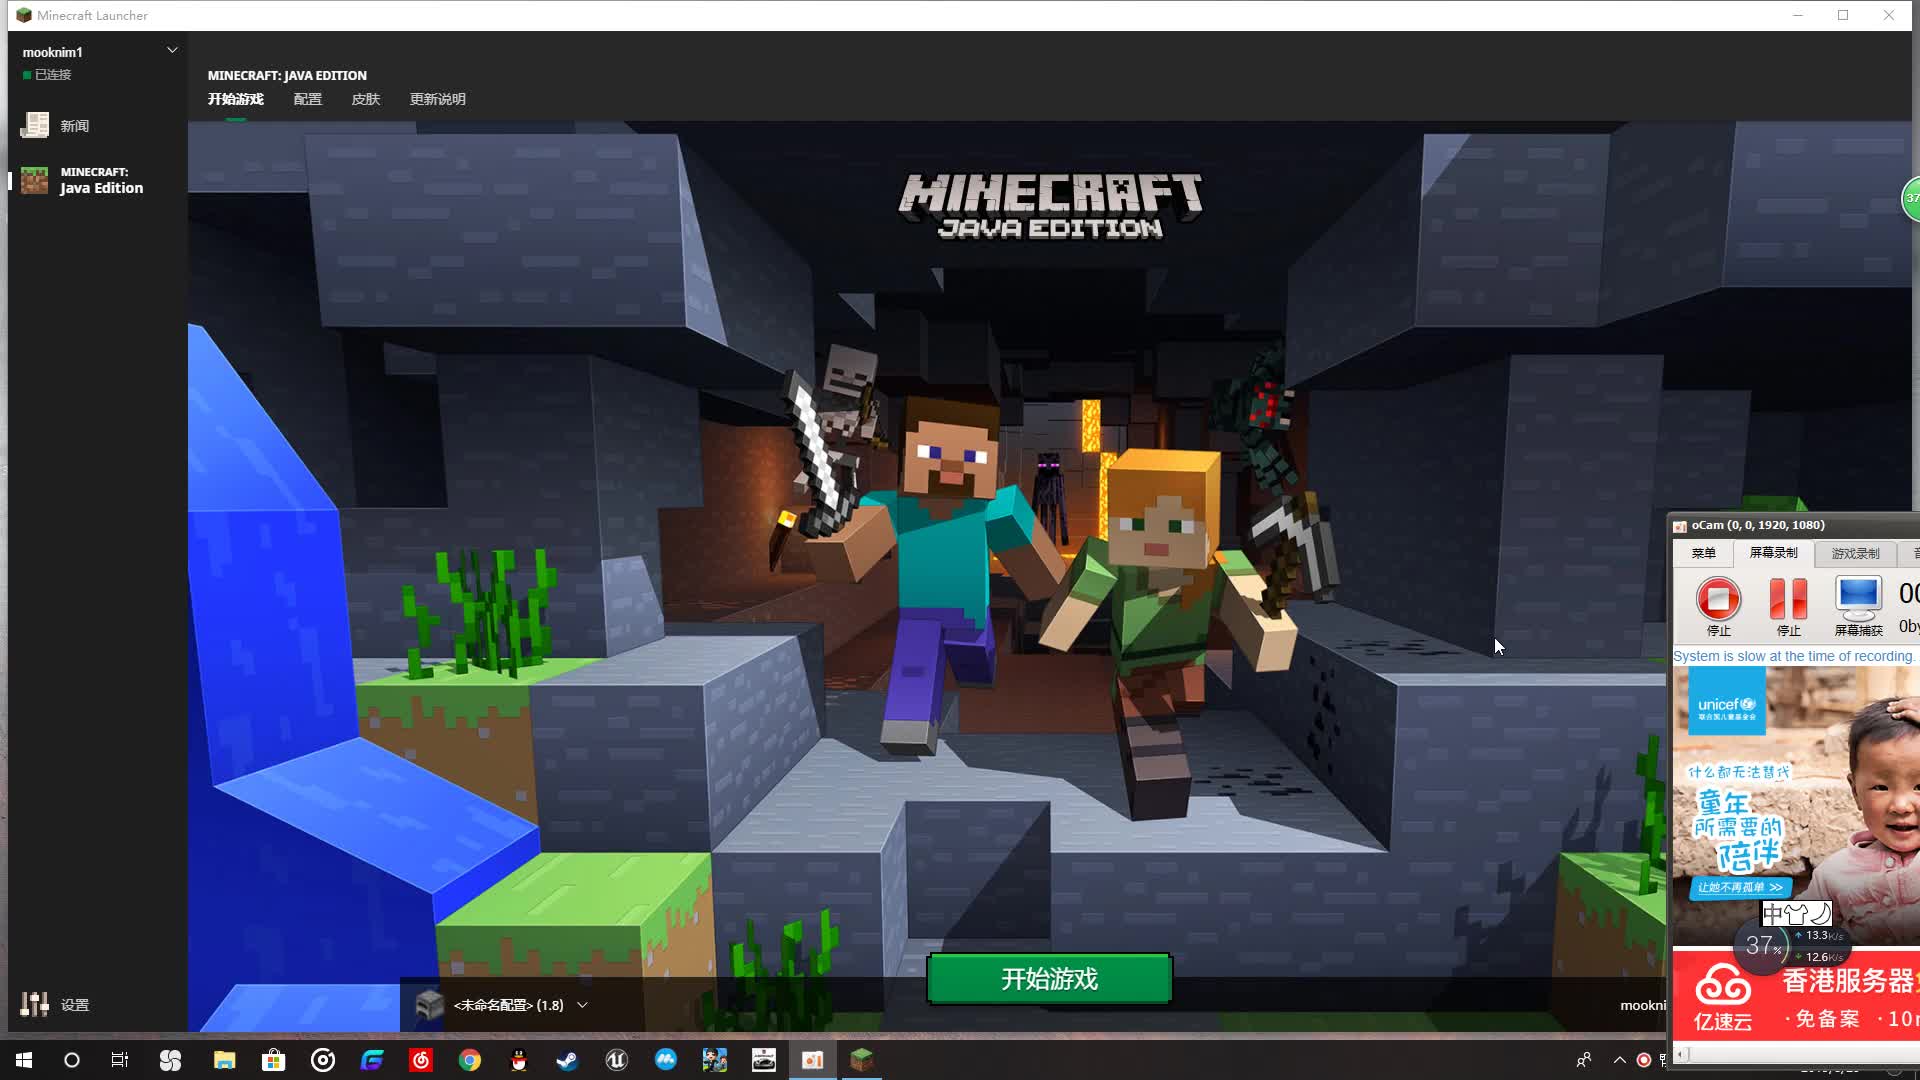Switch to the 配置 tab
Viewport: 1920px width, 1080px height.
pyautogui.click(x=307, y=99)
